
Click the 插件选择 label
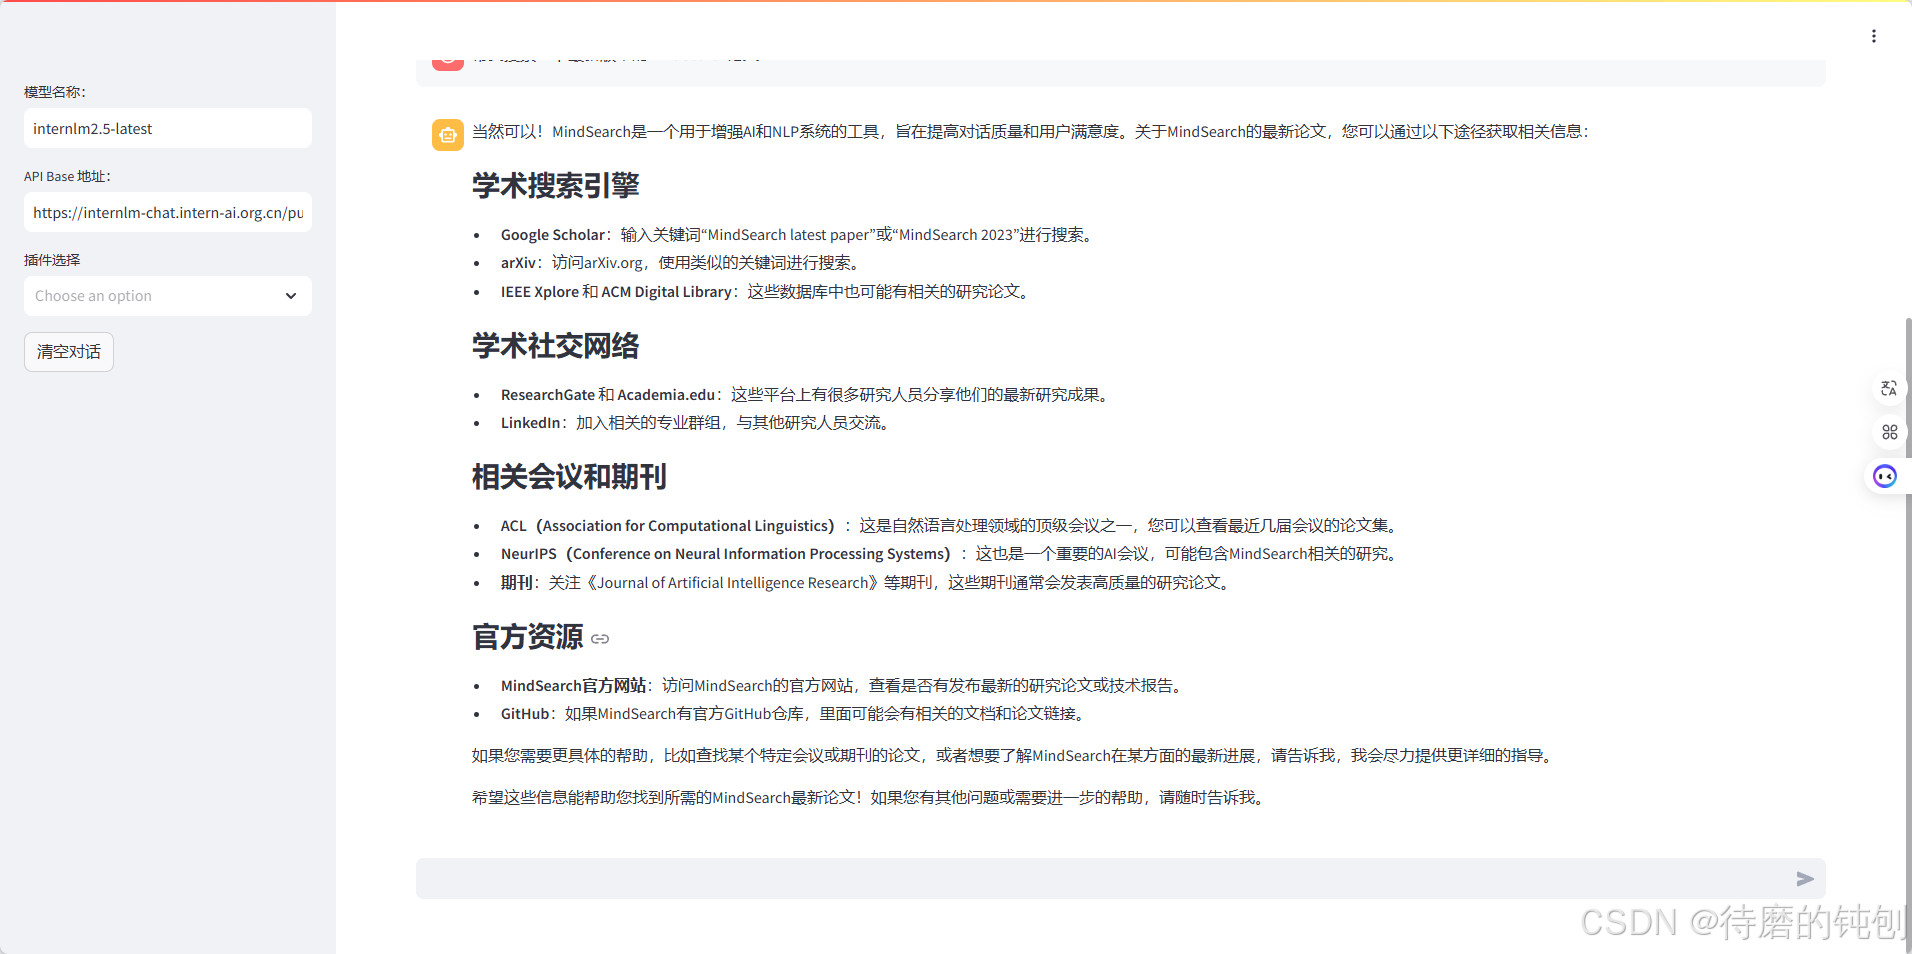coord(52,260)
